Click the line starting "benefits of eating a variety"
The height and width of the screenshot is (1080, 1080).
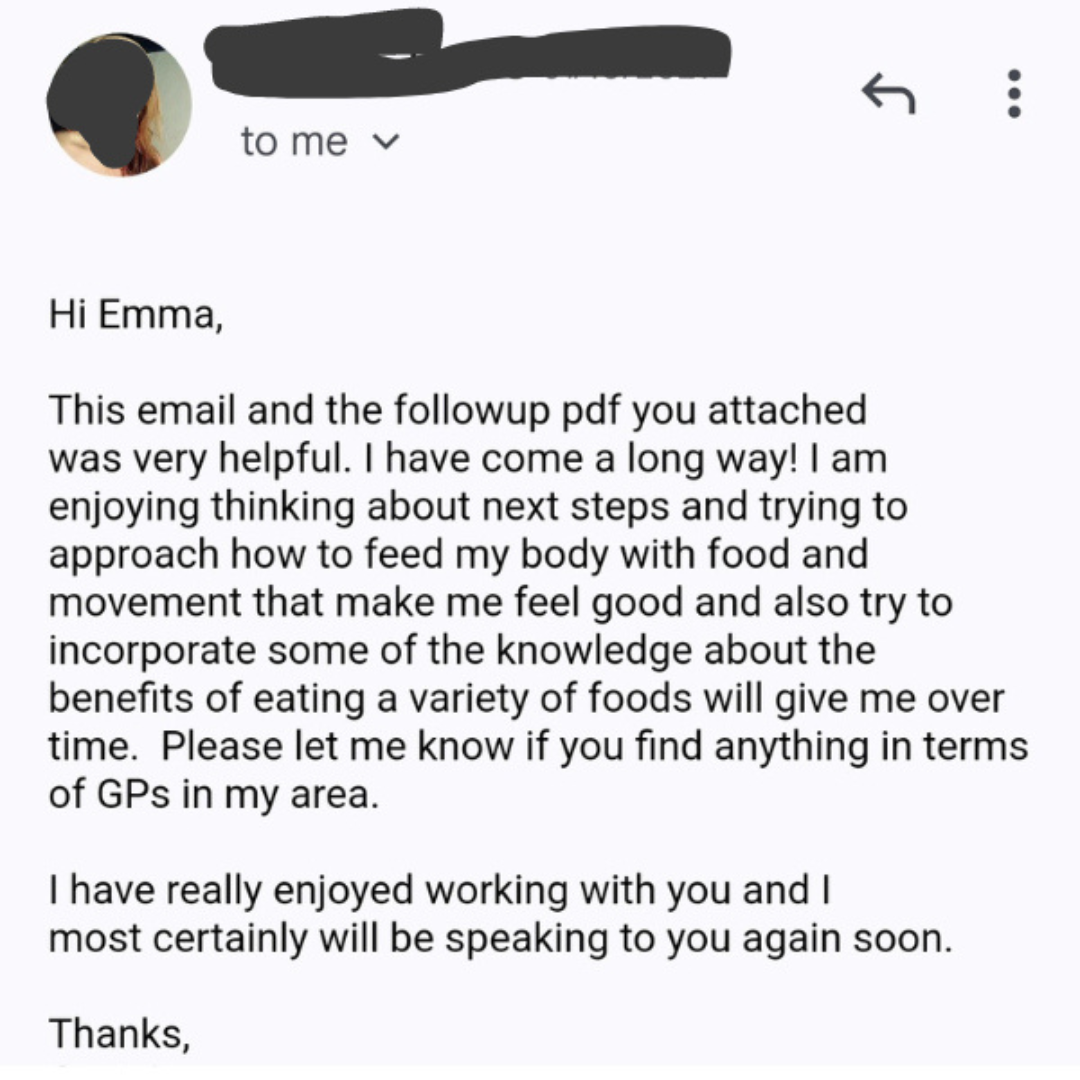525,699
